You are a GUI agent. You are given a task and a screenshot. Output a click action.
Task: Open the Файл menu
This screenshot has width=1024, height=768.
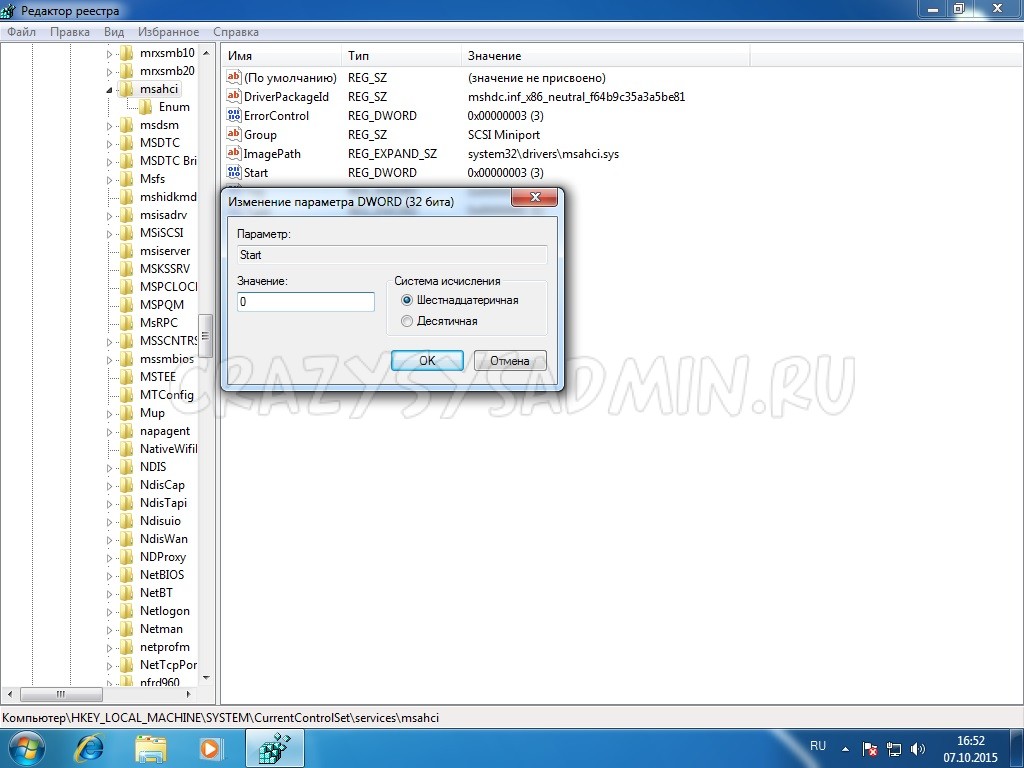point(21,32)
